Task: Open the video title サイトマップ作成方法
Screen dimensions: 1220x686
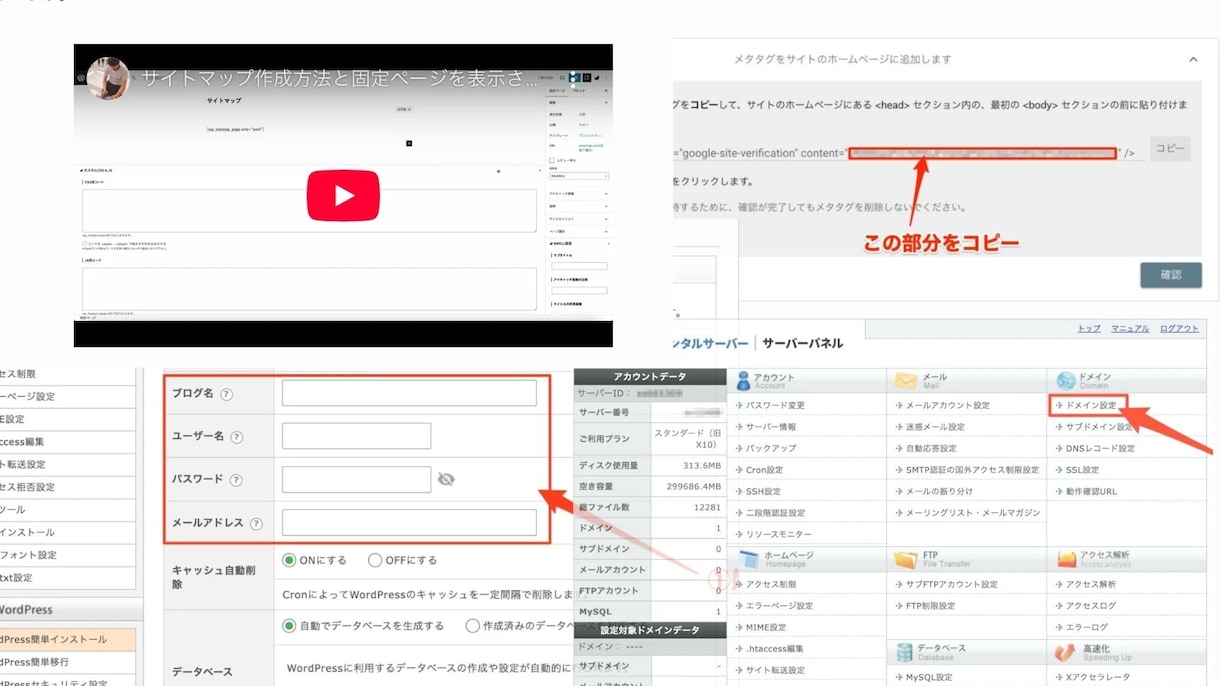Action: pyautogui.click(x=340, y=78)
